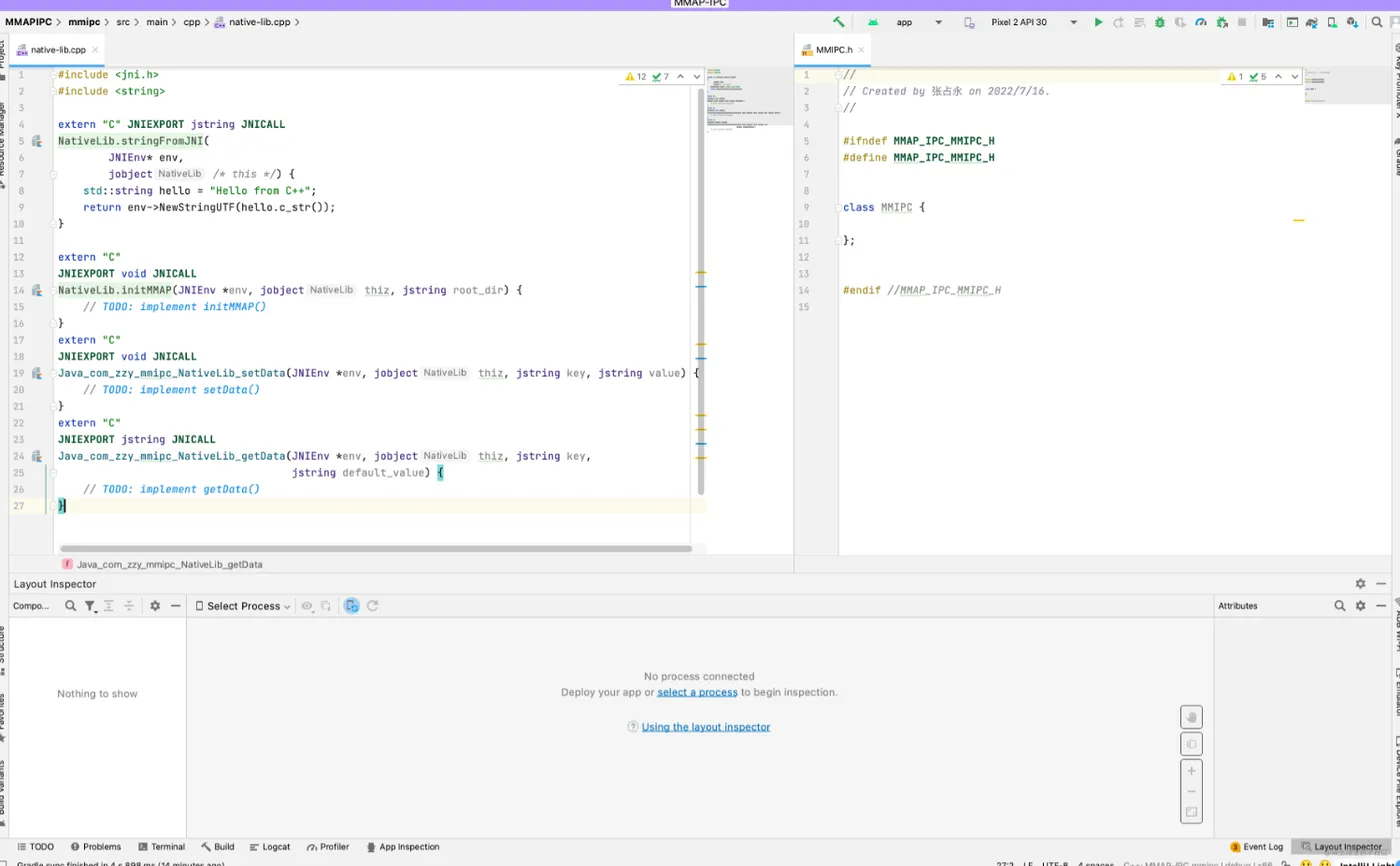Debug the app with bug icon

[1160, 22]
